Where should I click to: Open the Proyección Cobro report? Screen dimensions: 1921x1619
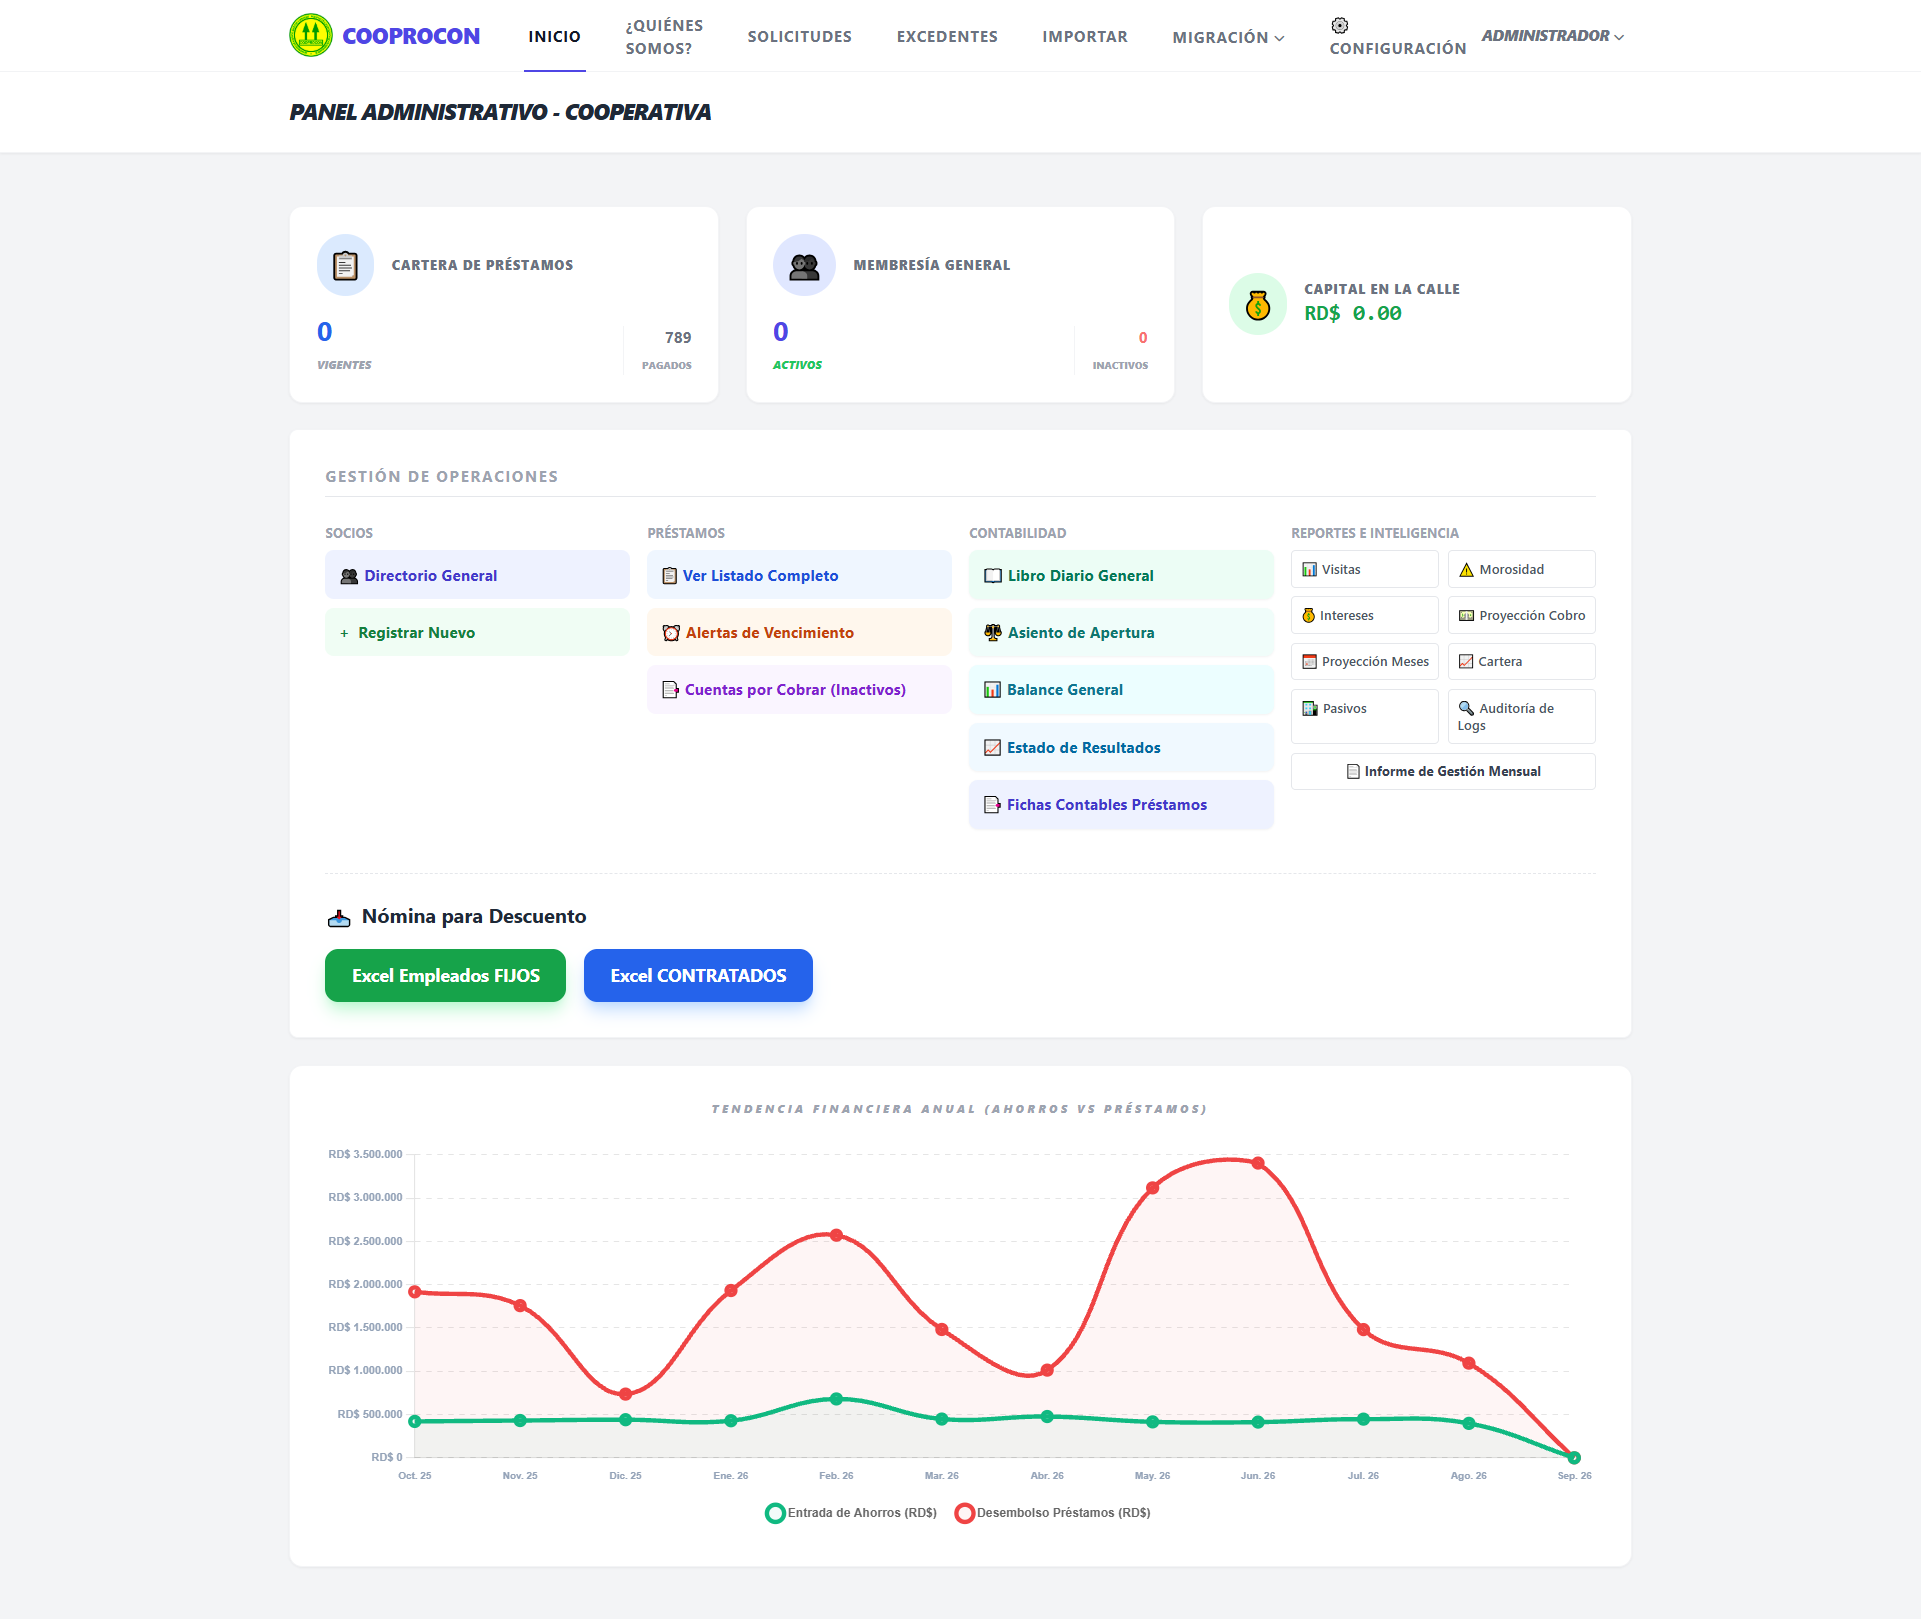[x=1522, y=616]
